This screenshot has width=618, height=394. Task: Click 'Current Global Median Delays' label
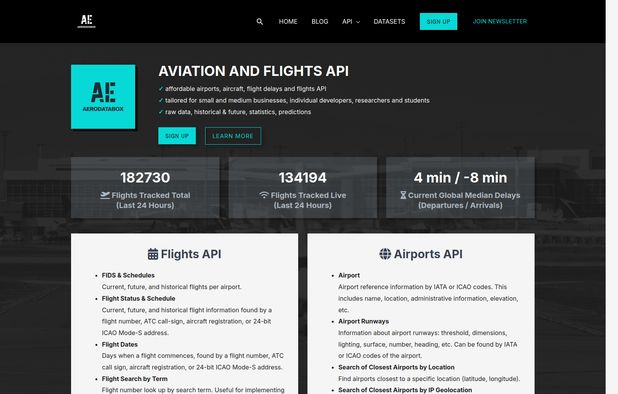pos(464,195)
